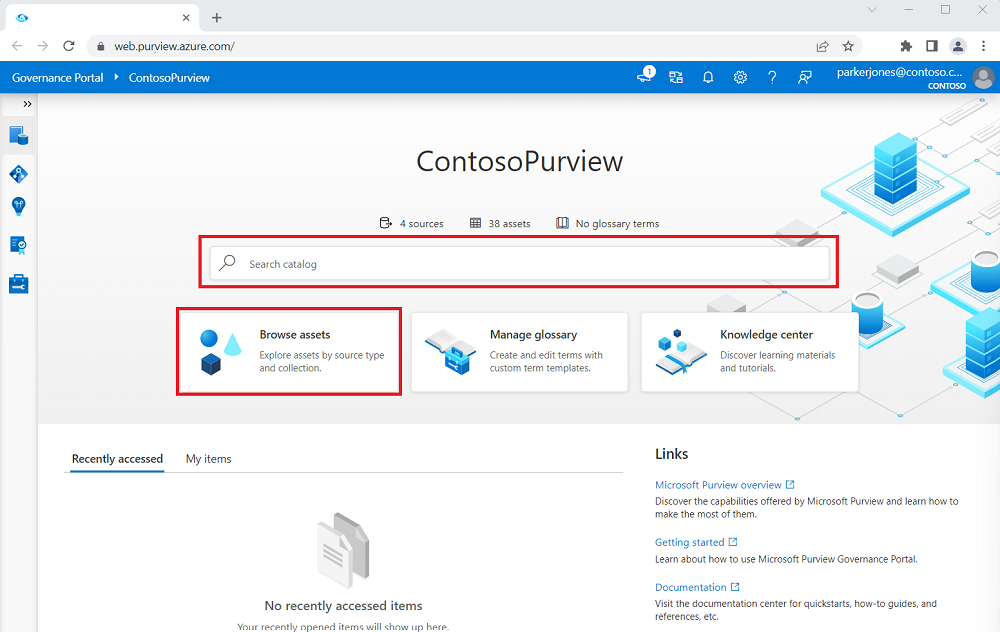The width and height of the screenshot is (1000, 632).
Task: Open Purview settings with the gear icon
Action: tap(740, 77)
